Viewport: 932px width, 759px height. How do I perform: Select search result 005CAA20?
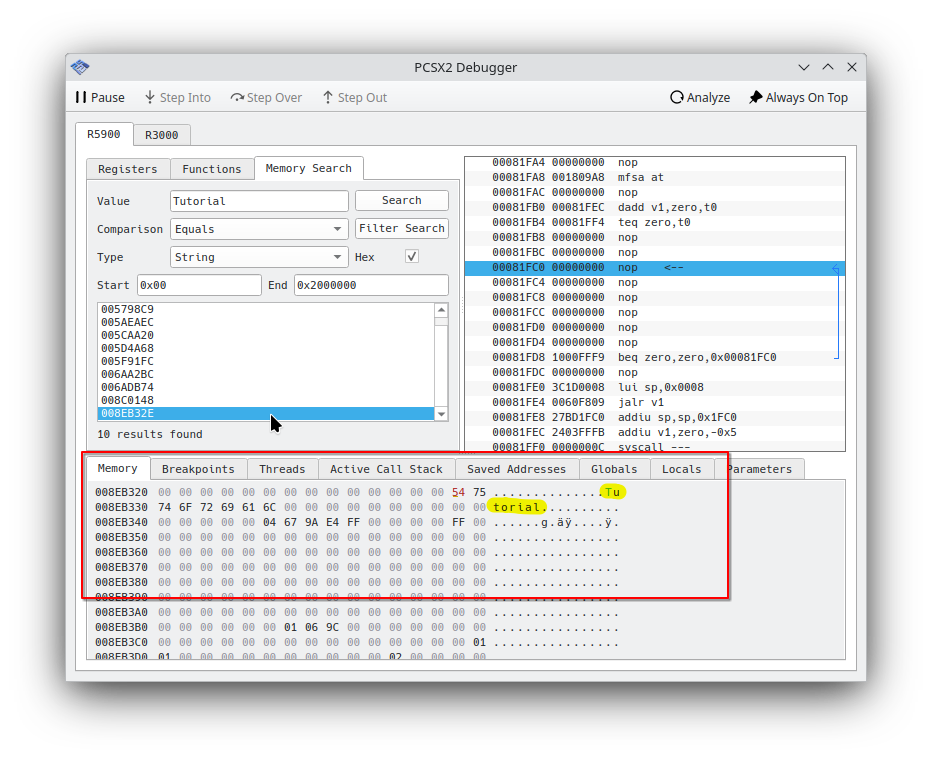[266, 335]
